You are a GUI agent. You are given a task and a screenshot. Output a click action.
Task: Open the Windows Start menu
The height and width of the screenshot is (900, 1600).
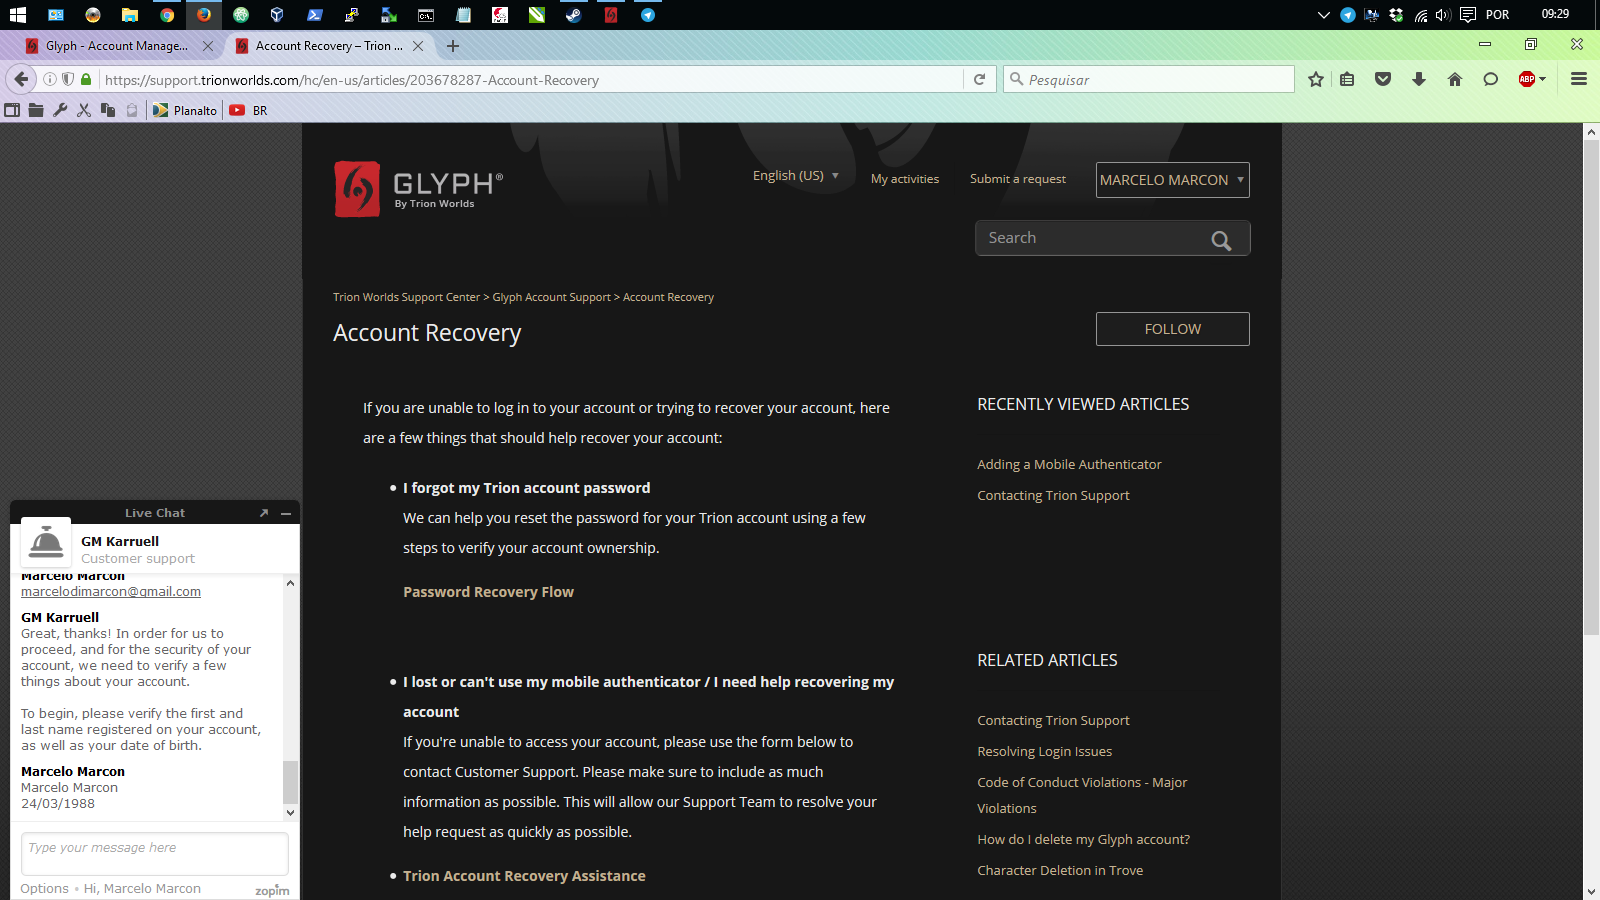(18, 15)
